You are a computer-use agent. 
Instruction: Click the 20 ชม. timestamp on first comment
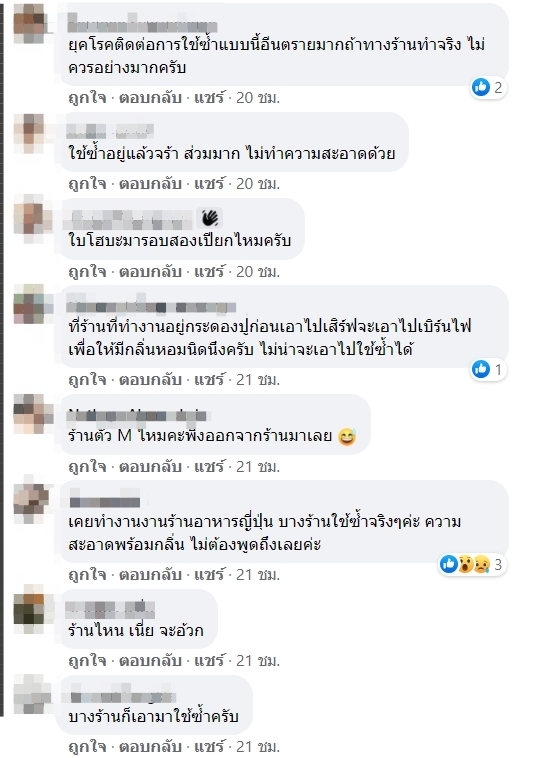(258, 98)
